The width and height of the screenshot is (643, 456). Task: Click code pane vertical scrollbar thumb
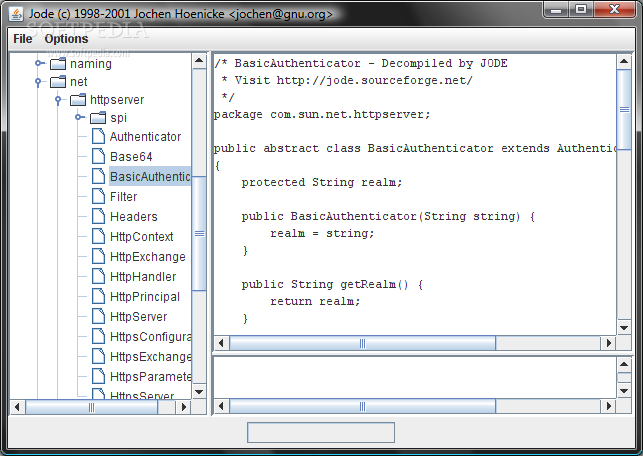(x=624, y=109)
